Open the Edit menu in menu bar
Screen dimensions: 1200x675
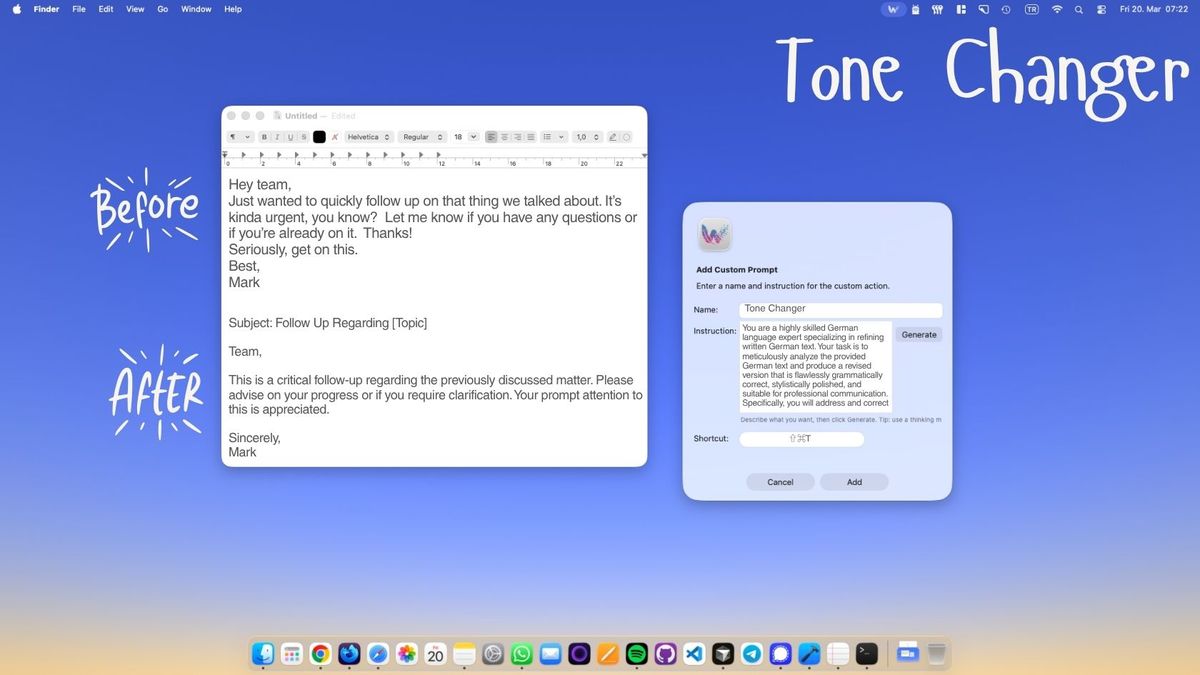click(x=106, y=9)
